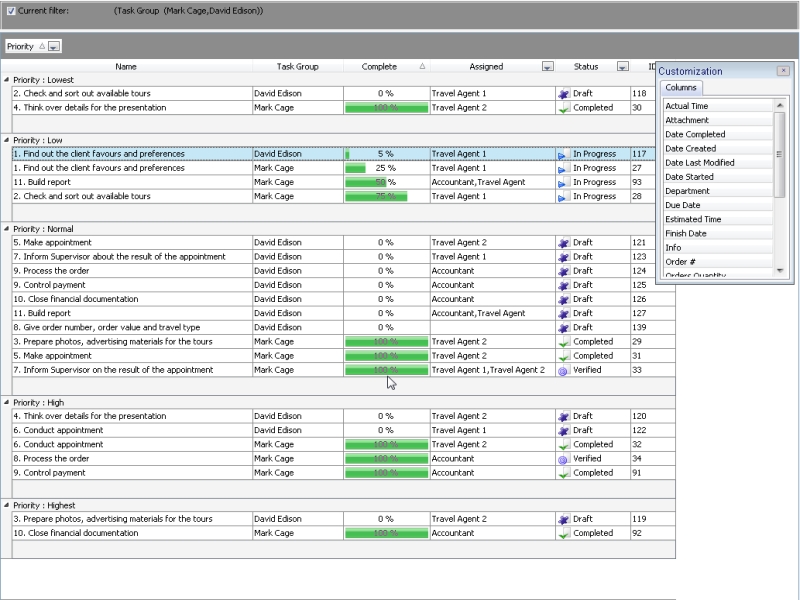The height and width of the screenshot is (600, 800).
Task: Select Date Last Modified in the Customization list
Action: pyautogui.click(x=718, y=163)
